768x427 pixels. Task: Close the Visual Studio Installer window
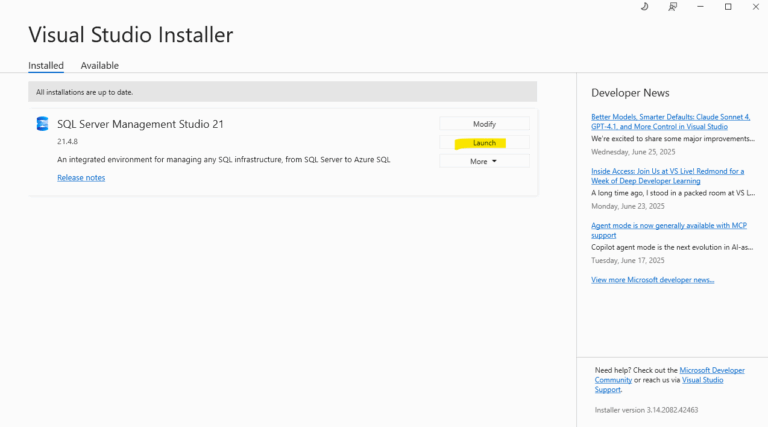(755, 7)
